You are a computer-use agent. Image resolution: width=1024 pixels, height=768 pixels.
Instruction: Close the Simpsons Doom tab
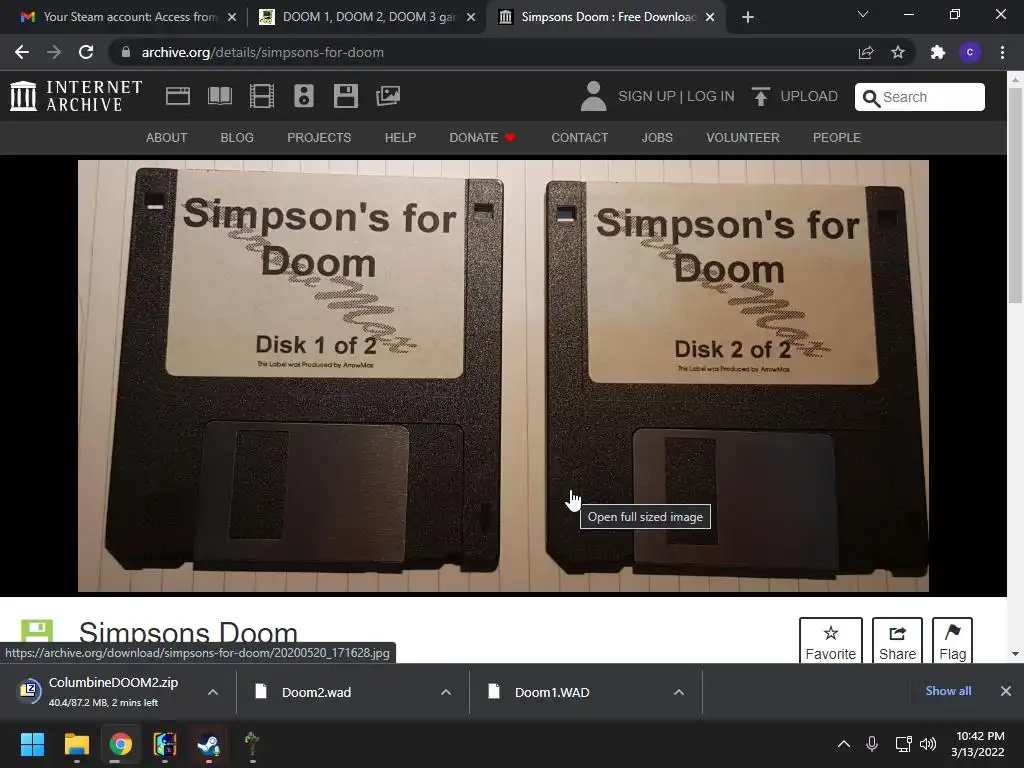click(710, 17)
